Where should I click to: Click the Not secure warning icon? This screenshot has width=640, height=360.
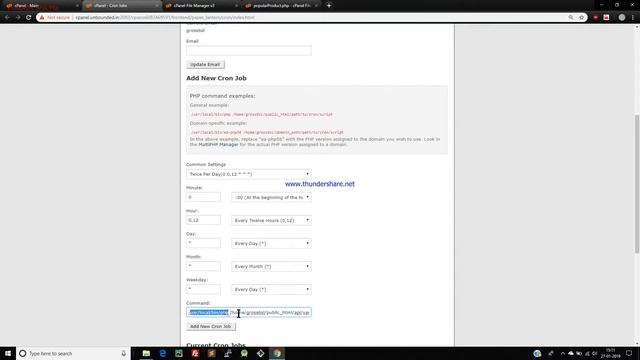click(x=42, y=18)
